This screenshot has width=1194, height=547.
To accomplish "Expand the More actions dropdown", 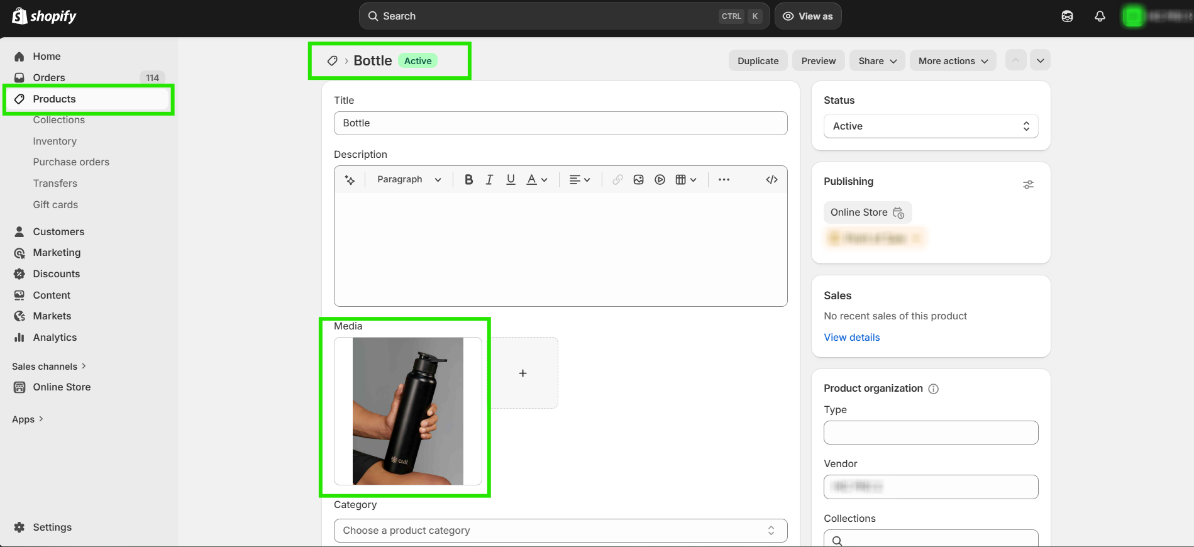I will [953, 61].
